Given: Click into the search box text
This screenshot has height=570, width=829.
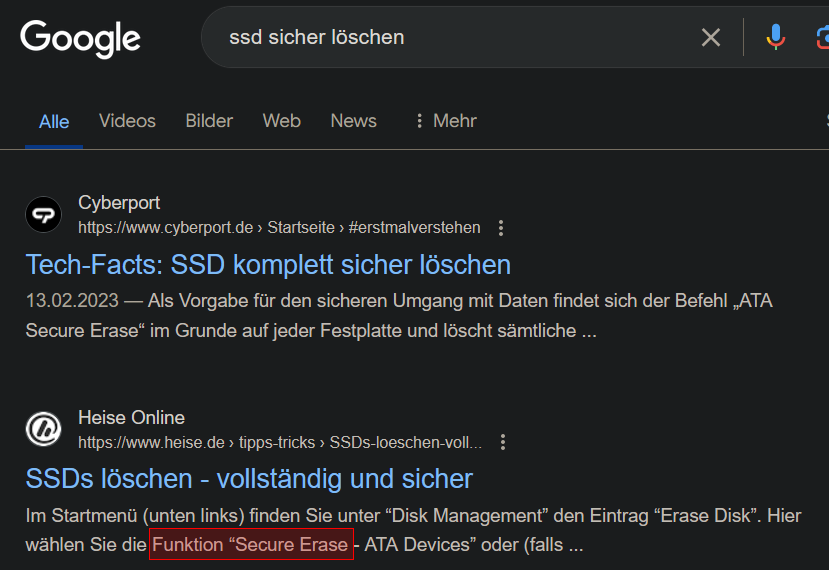Looking at the screenshot, I should coord(317,37).
